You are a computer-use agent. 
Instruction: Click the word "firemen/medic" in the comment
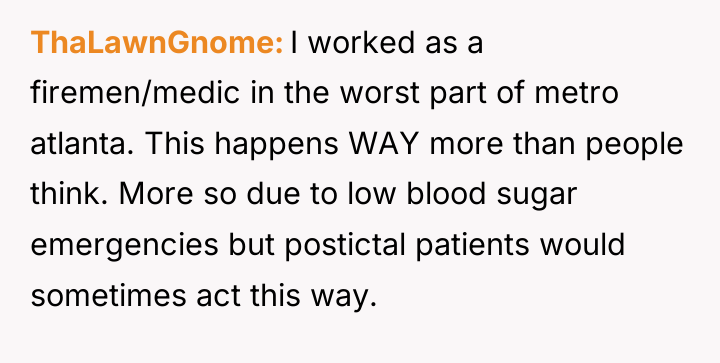pyautogui.click(x=135, y=93)
